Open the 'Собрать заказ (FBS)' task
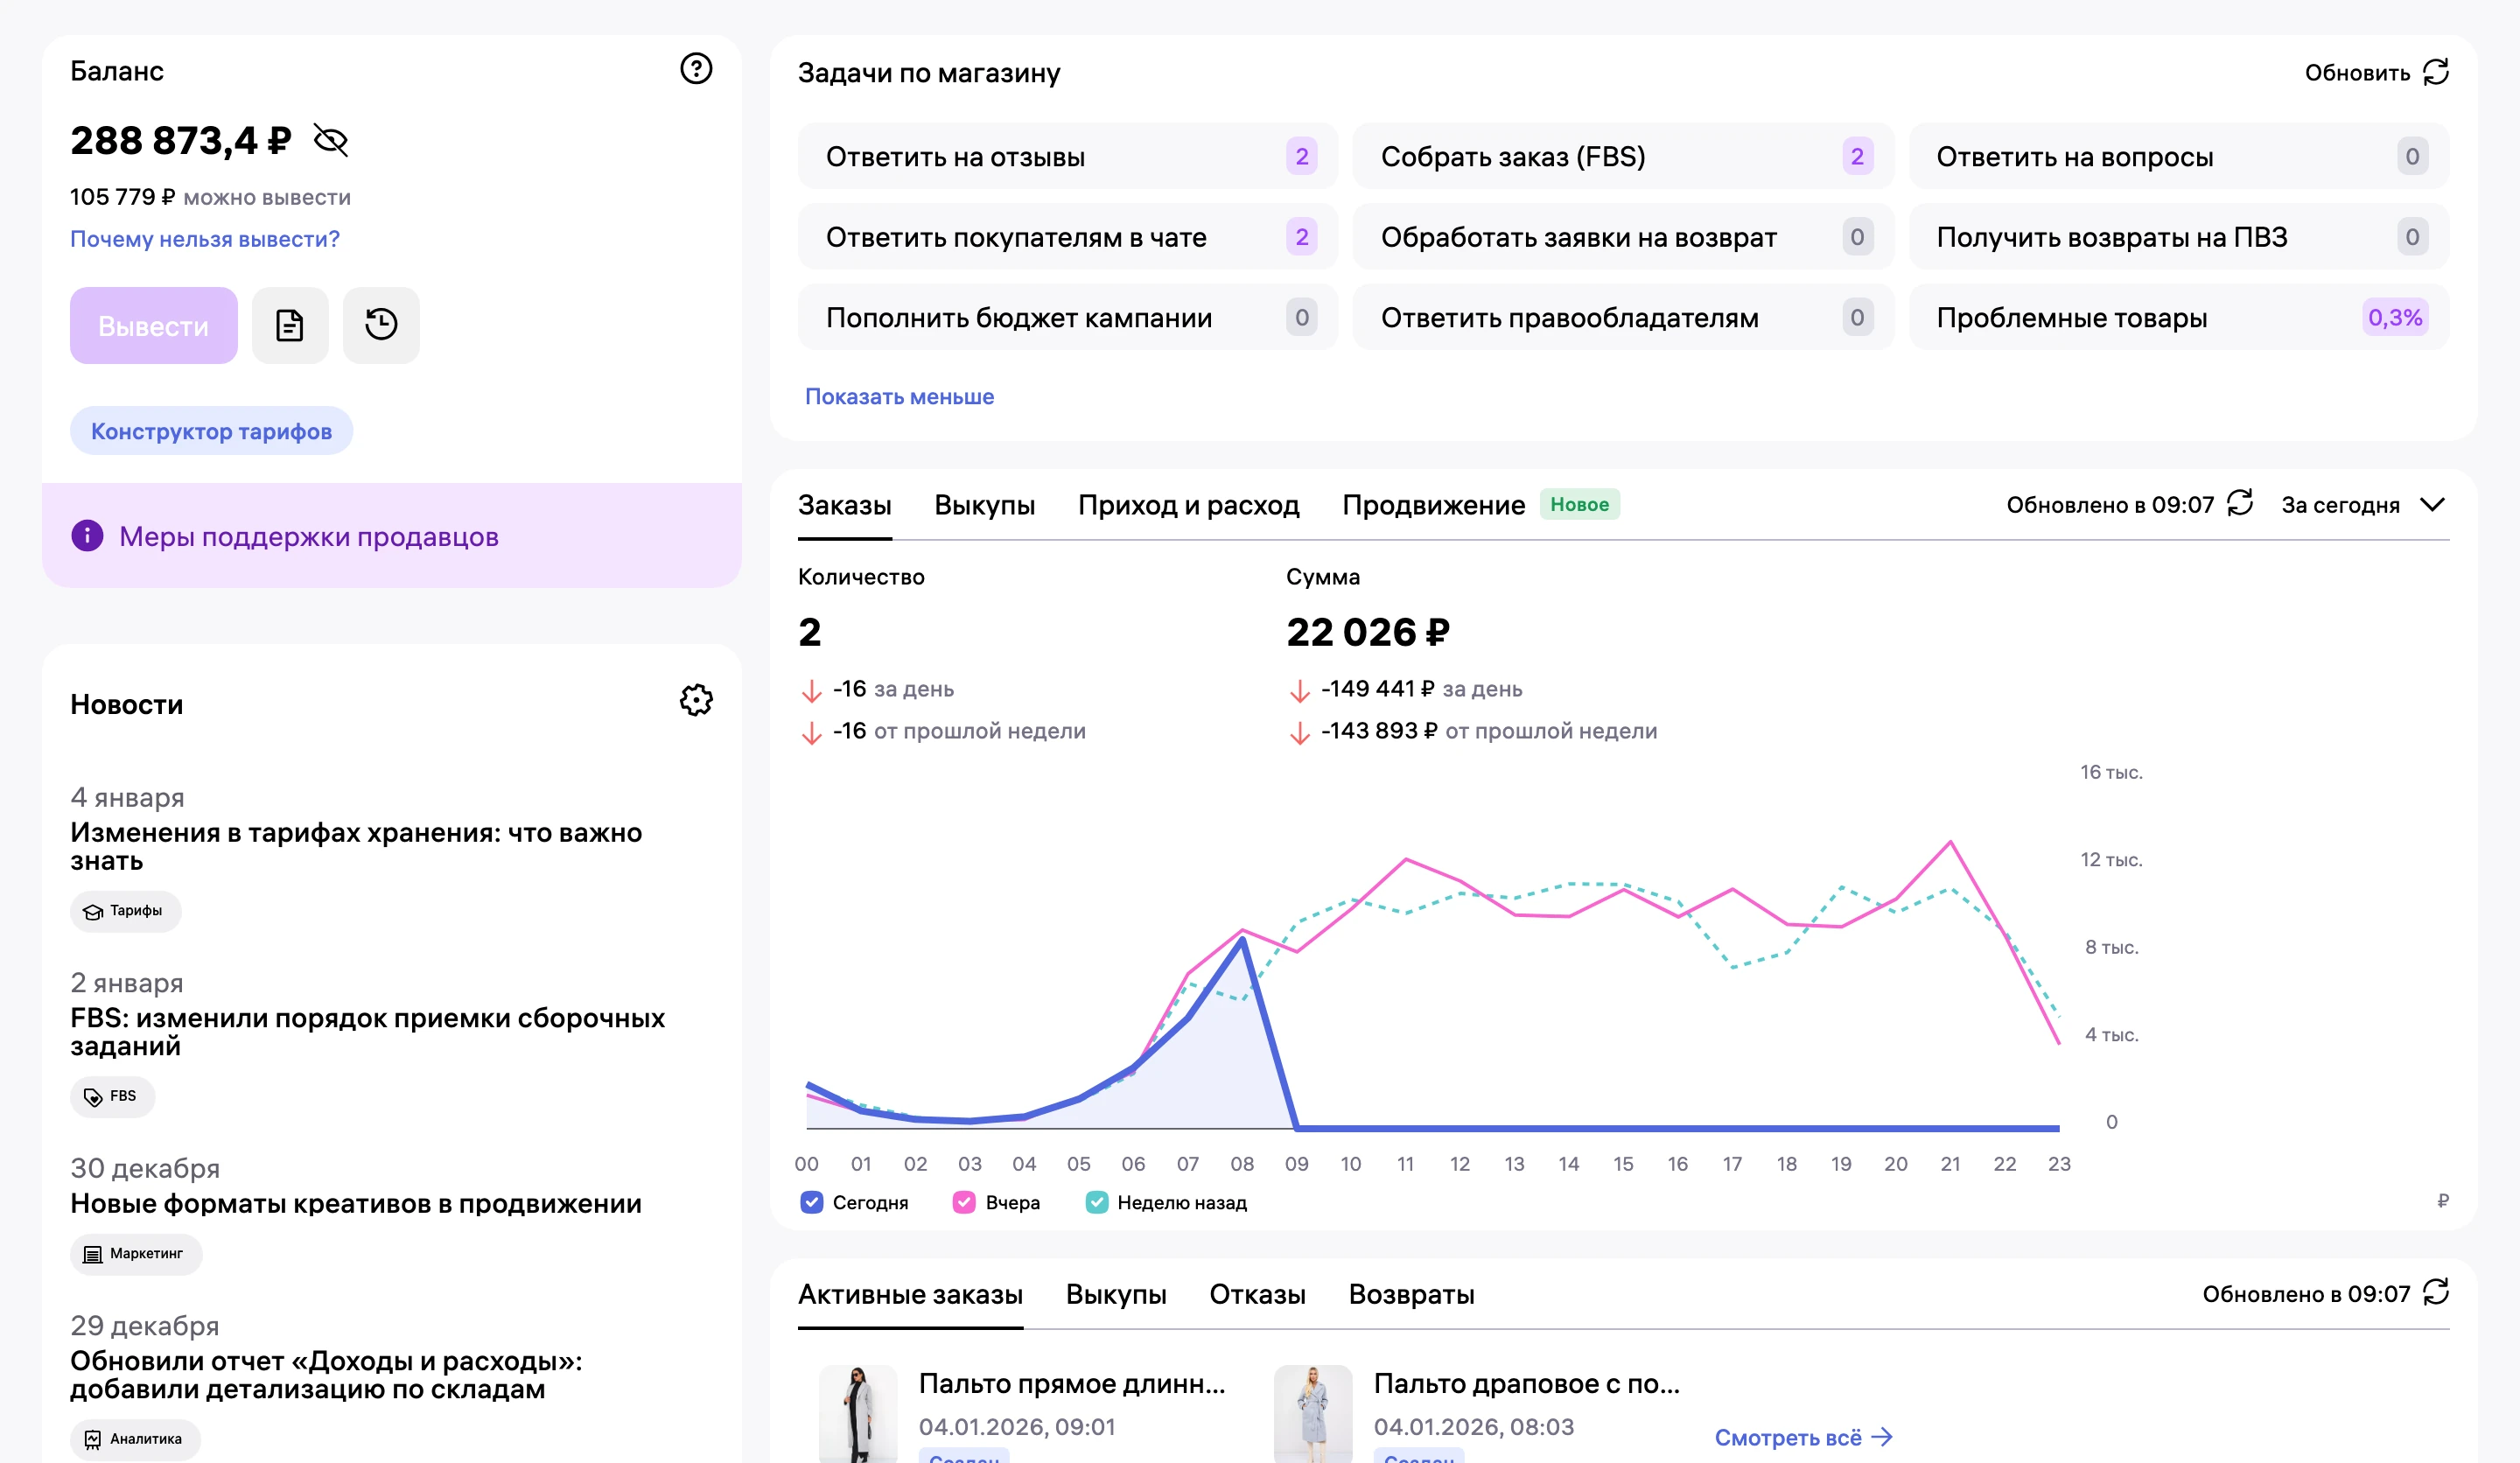 tap(1622, 156)
